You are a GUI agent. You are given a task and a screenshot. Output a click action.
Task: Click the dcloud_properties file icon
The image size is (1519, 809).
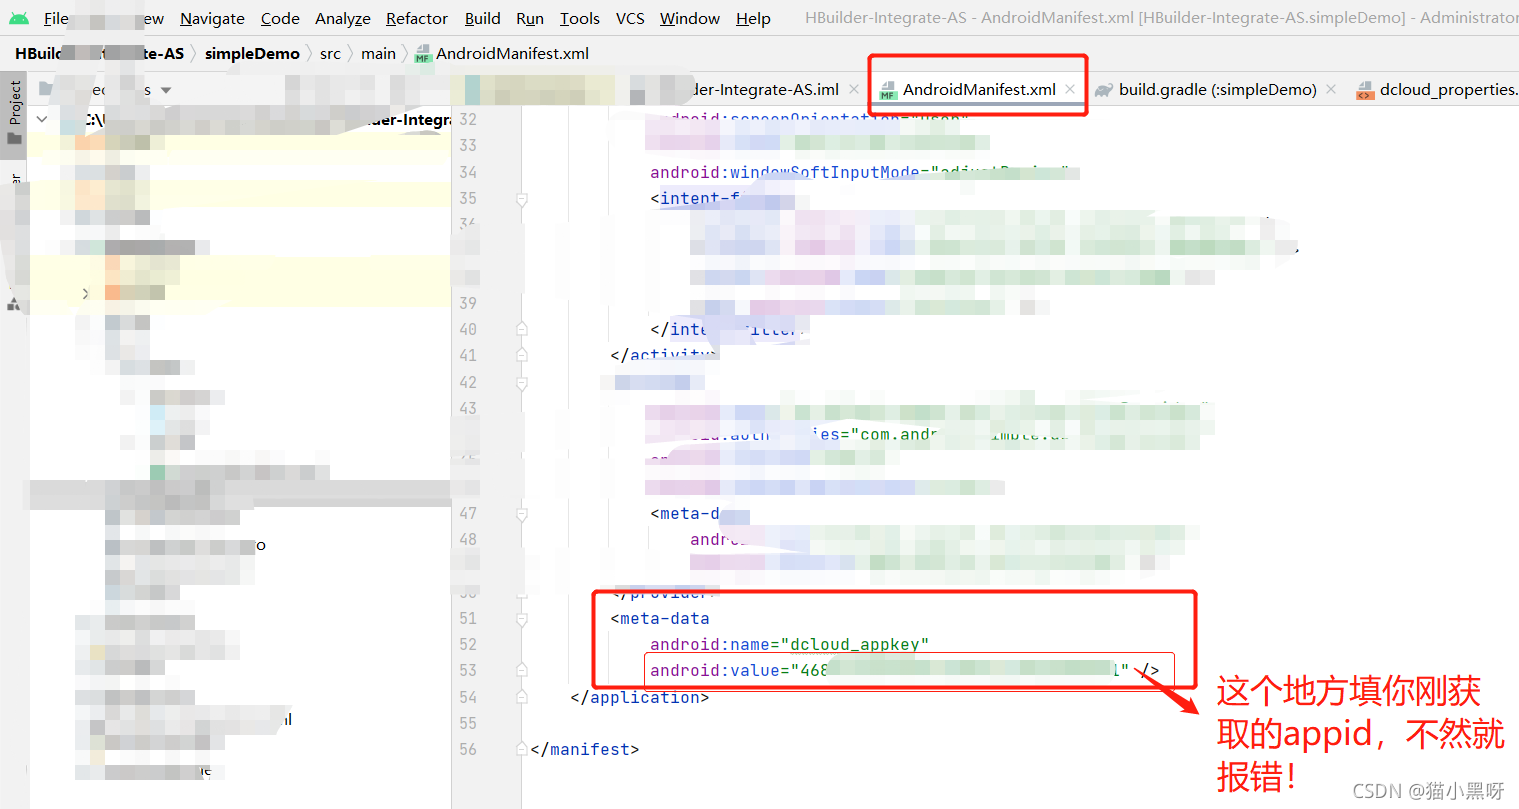pos(1365,91)
